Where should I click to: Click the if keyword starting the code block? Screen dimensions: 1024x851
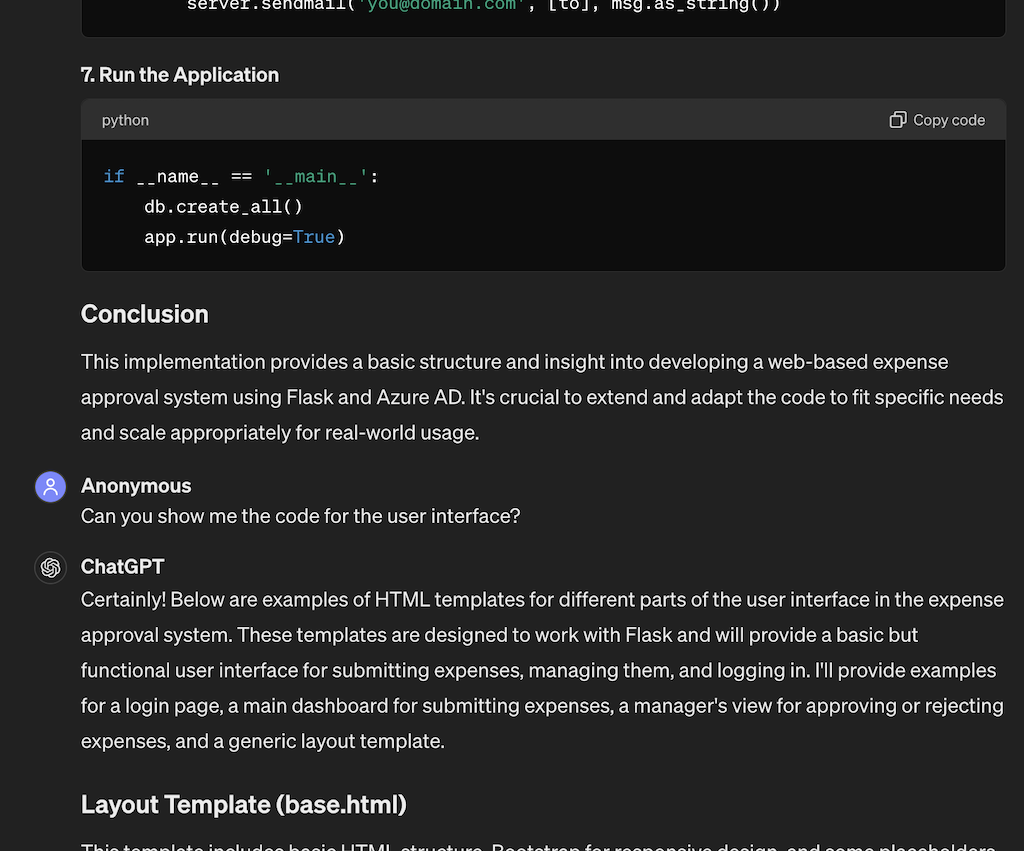pyautogui.click(x=113, y=176)
